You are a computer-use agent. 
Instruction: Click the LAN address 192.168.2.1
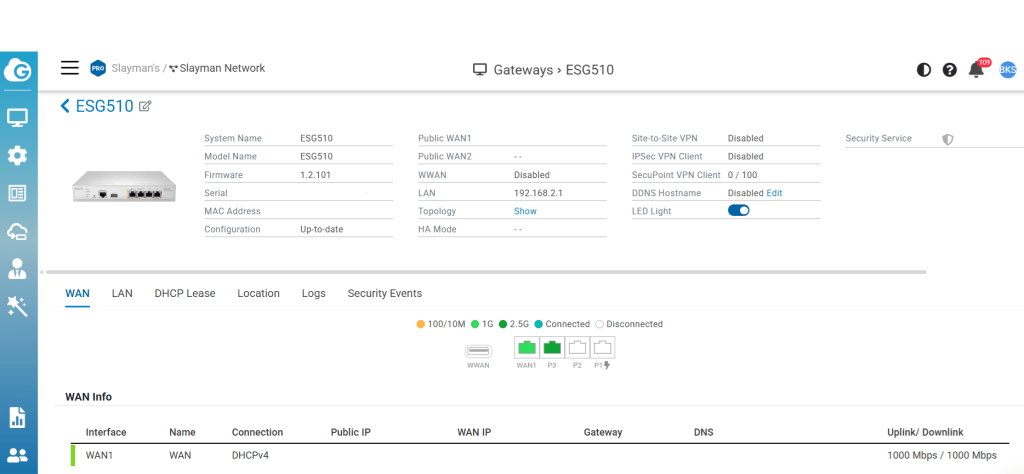click(x=538, y=193)
